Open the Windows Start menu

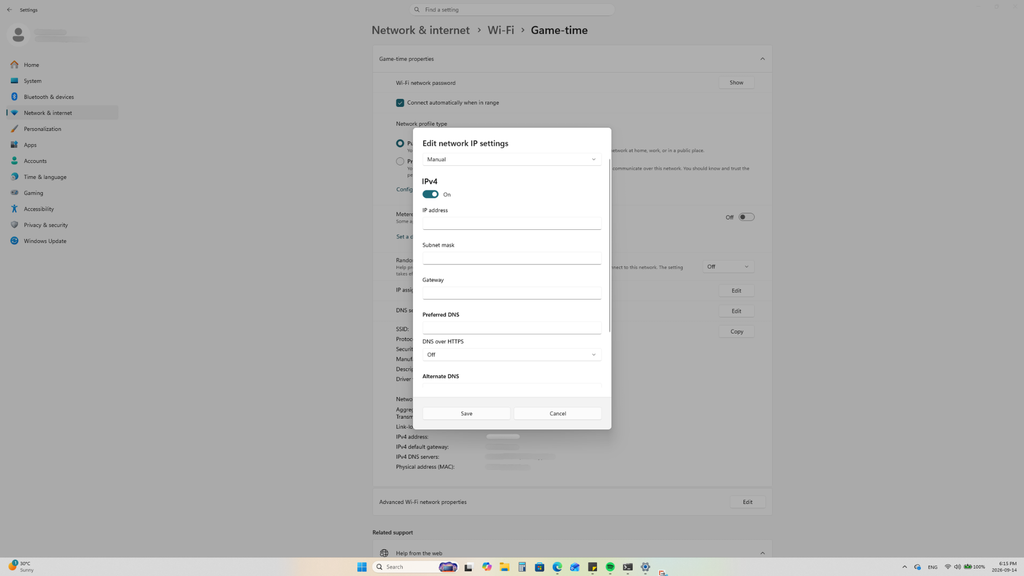coord(362,567)
